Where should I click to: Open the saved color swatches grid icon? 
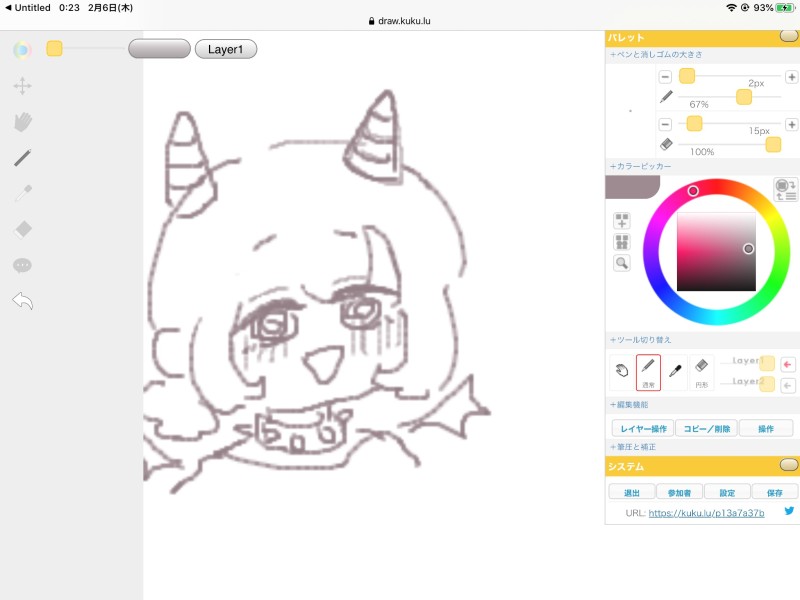[621, 242]
